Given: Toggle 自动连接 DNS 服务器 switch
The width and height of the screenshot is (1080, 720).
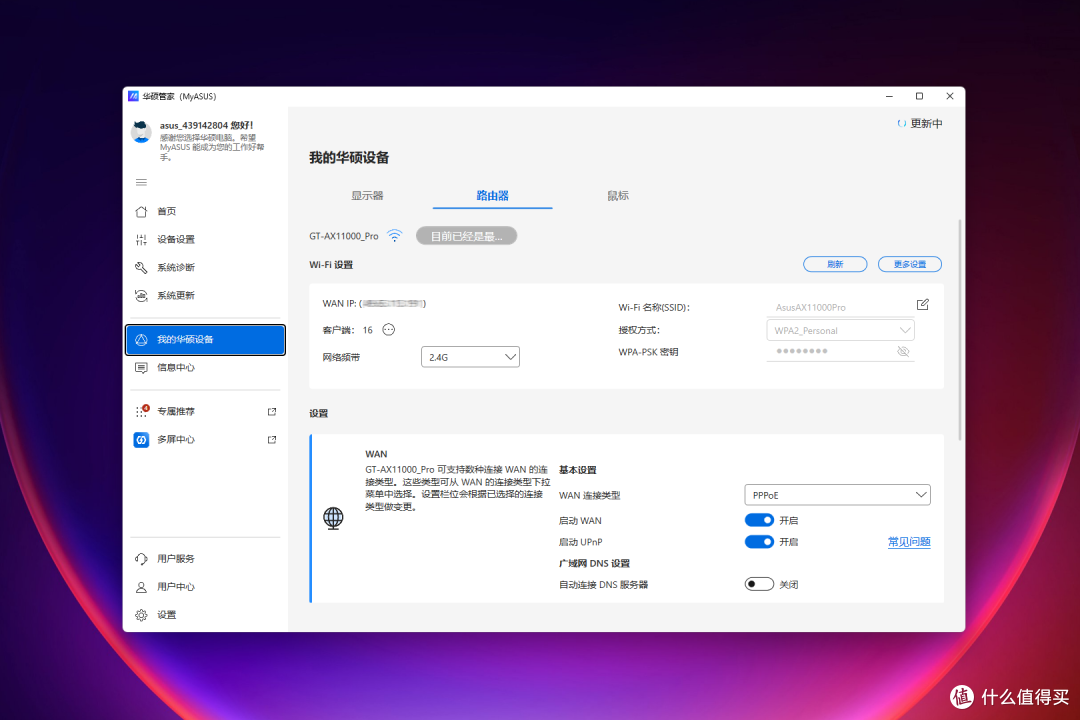Looking at the screenshot, I should 759,584.
